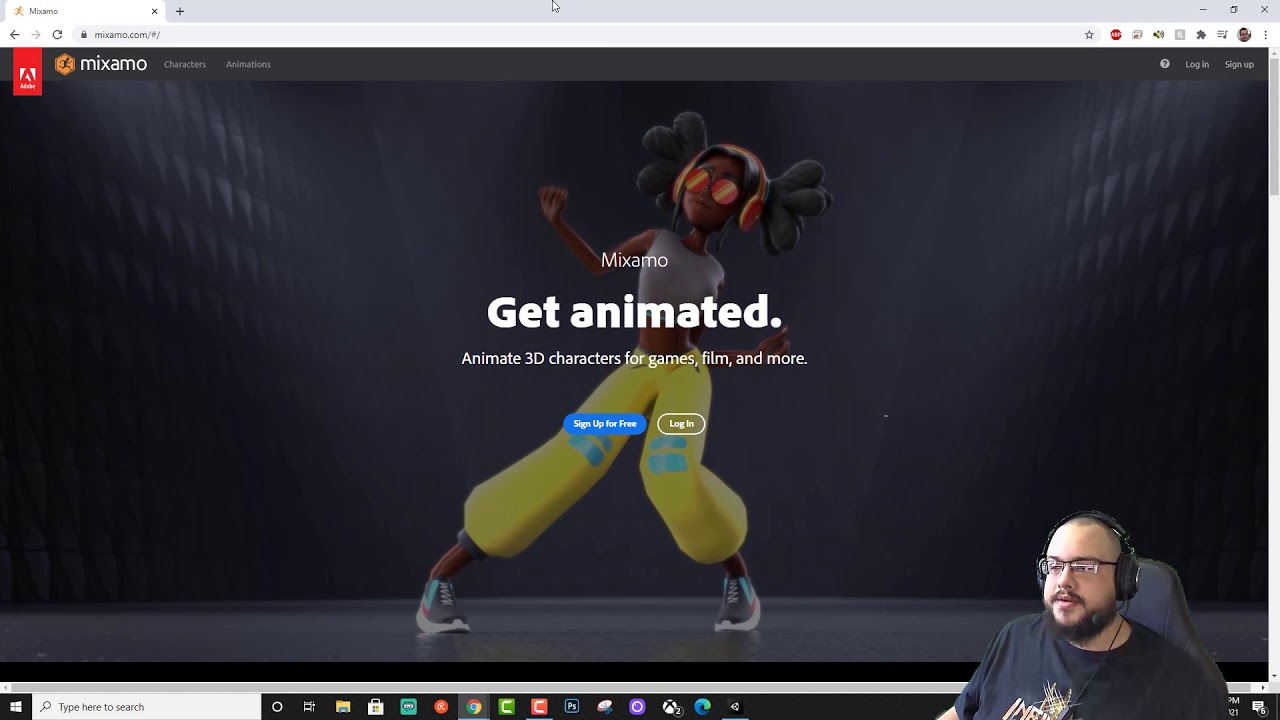Open Unity icon on taskbar
The width and height of the screenshot is (1280, 720).
click(735, 707)
